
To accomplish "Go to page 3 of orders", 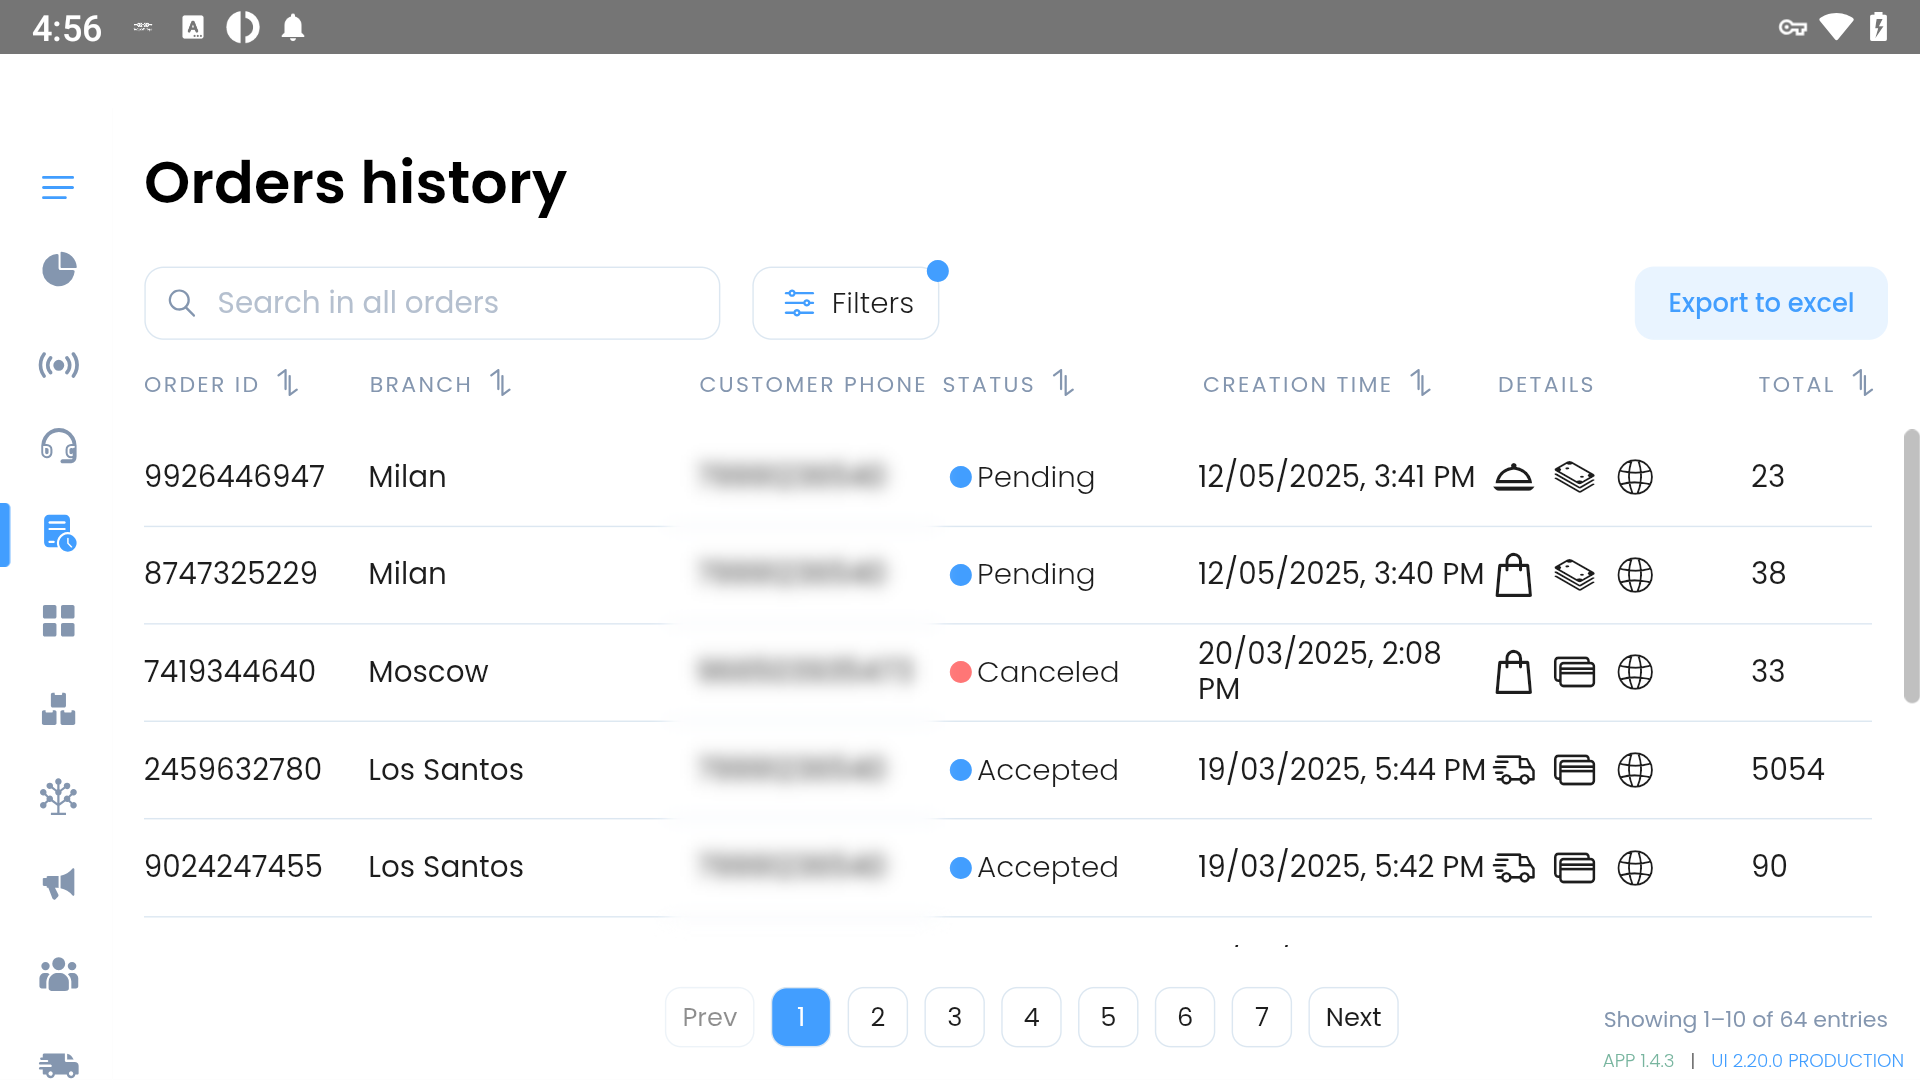I will [x=954, y=1017].
